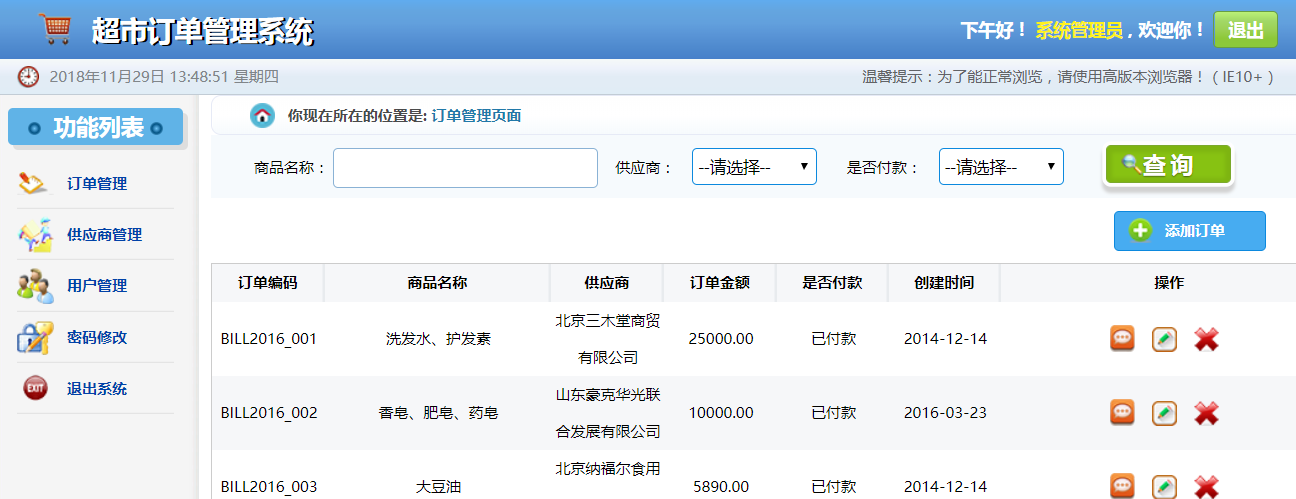This screenshot has height=499, width=1296.
Task: Open the 供应商 dropdown
Action: (x=754, y=167)
